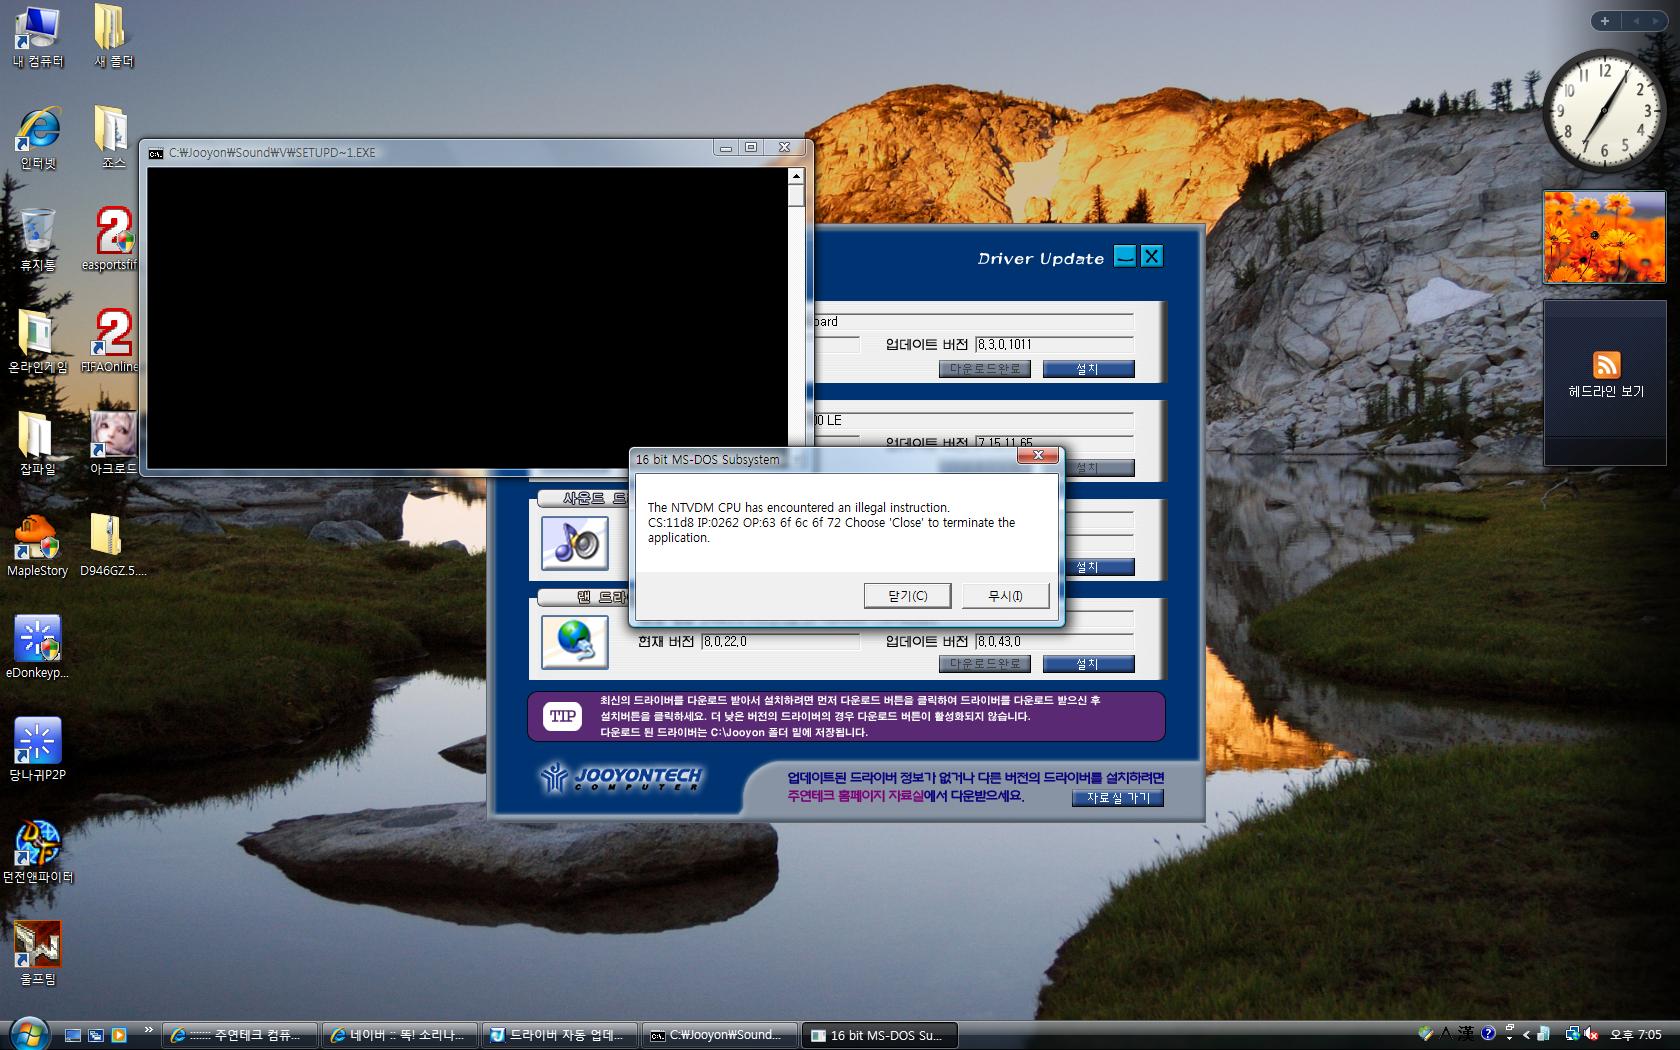Click the console window scroll up arrow
This screenshot has width=1680, height=1050.
pos(796,176)
